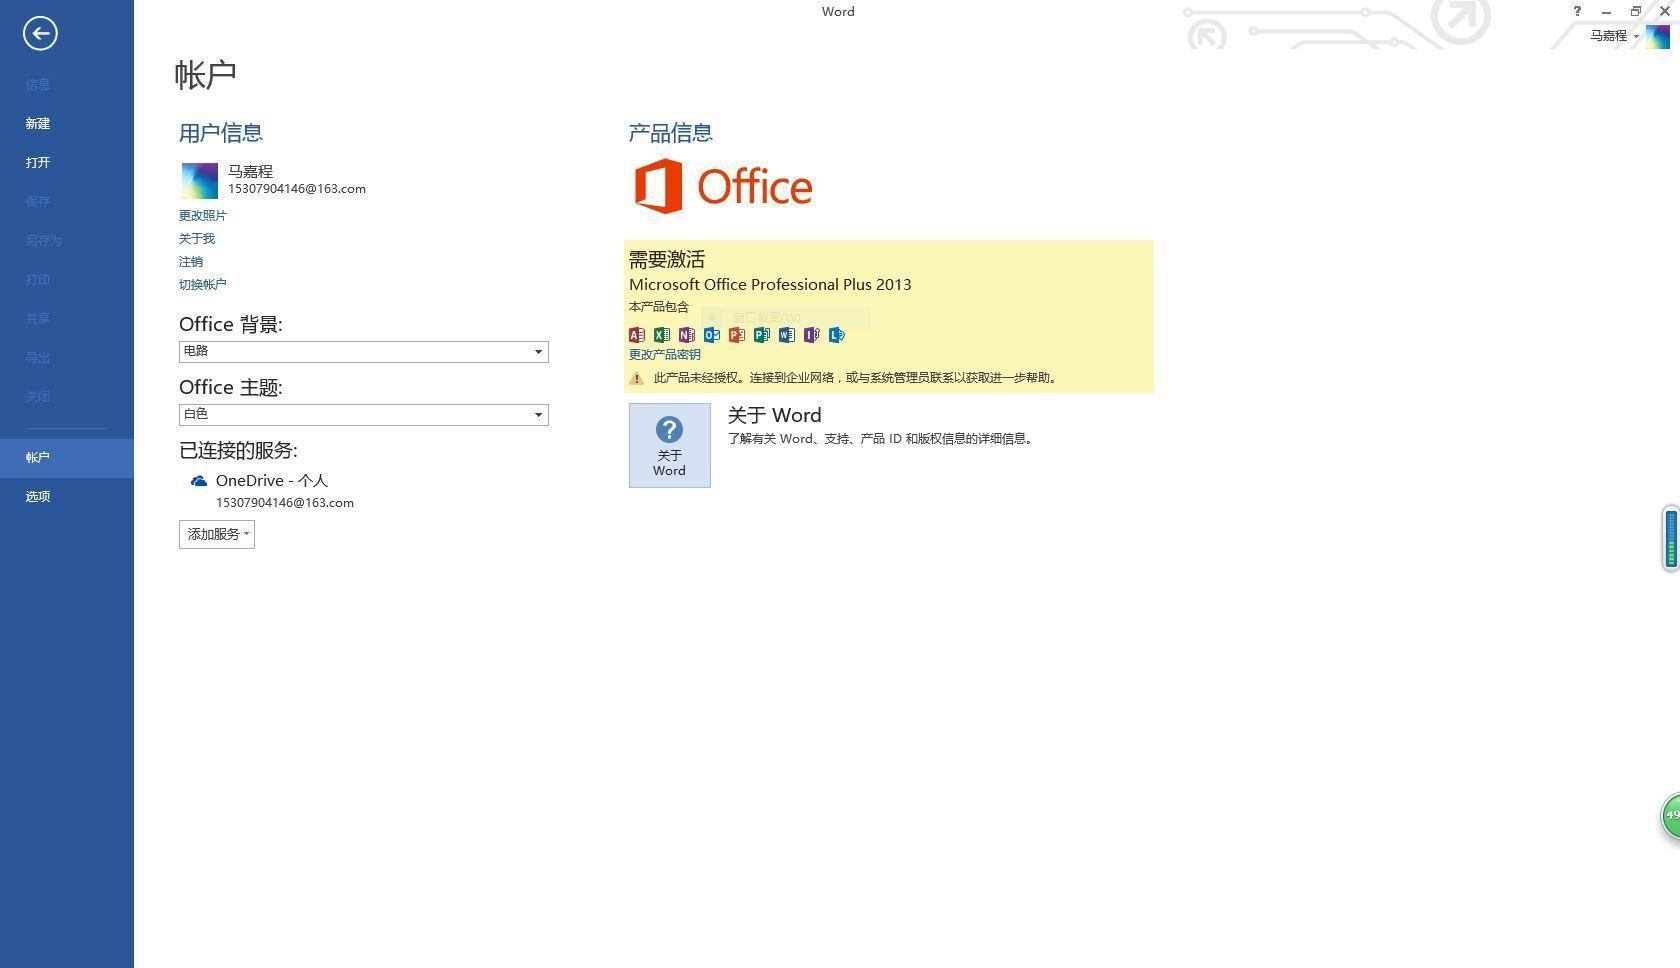1680x968 pixels.
Task: Click the Word app icon in product list
Action: (787, 335)
